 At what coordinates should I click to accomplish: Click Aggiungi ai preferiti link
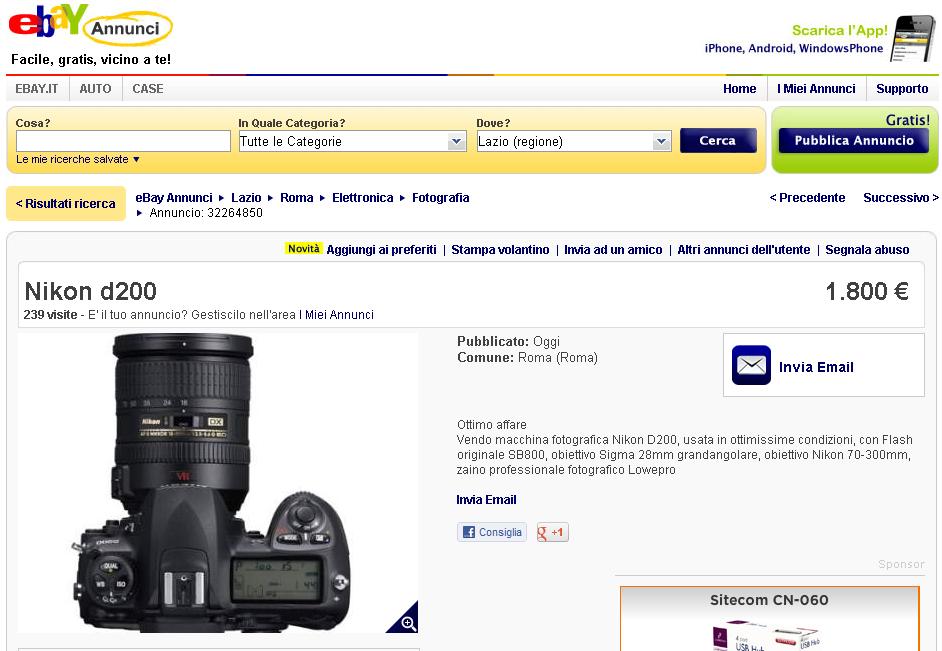tap(381, 250)
